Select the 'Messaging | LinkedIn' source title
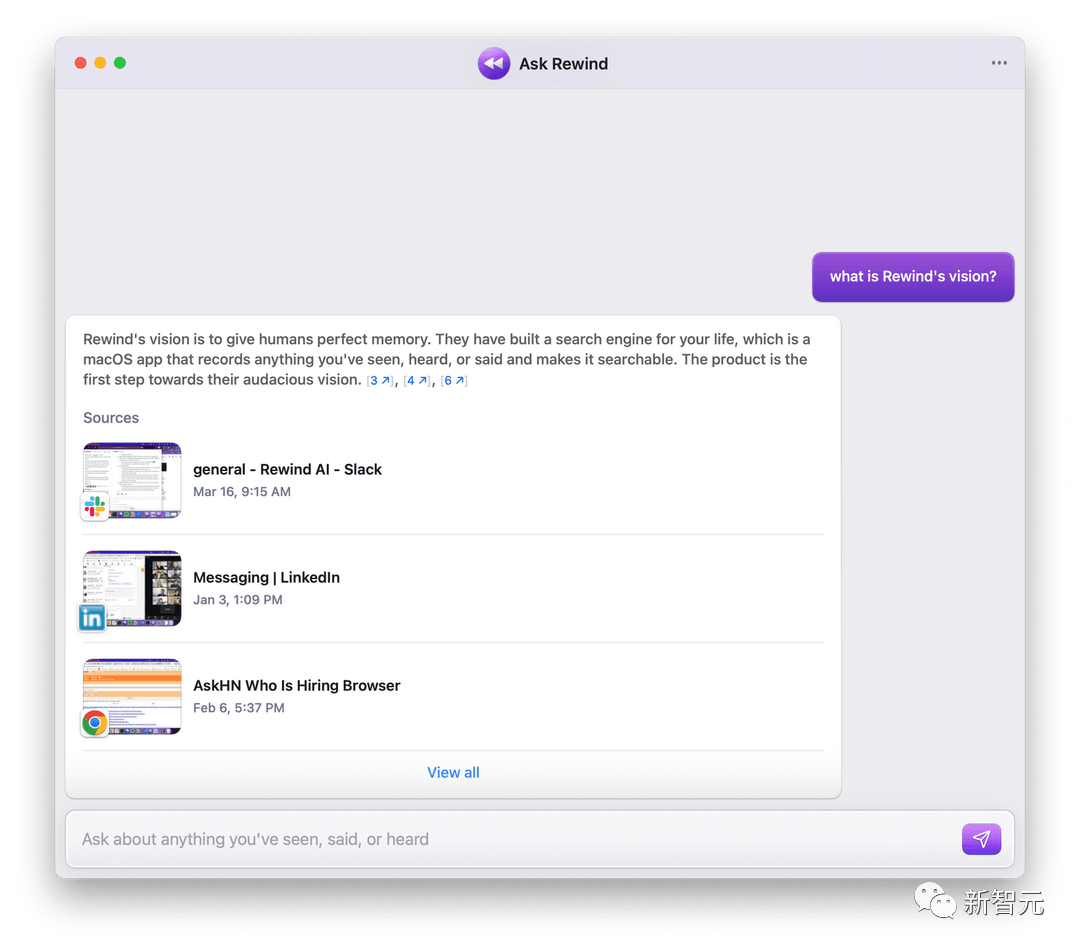The height and width of the screenshot is (951, 1080). click(x=267, y=578)
